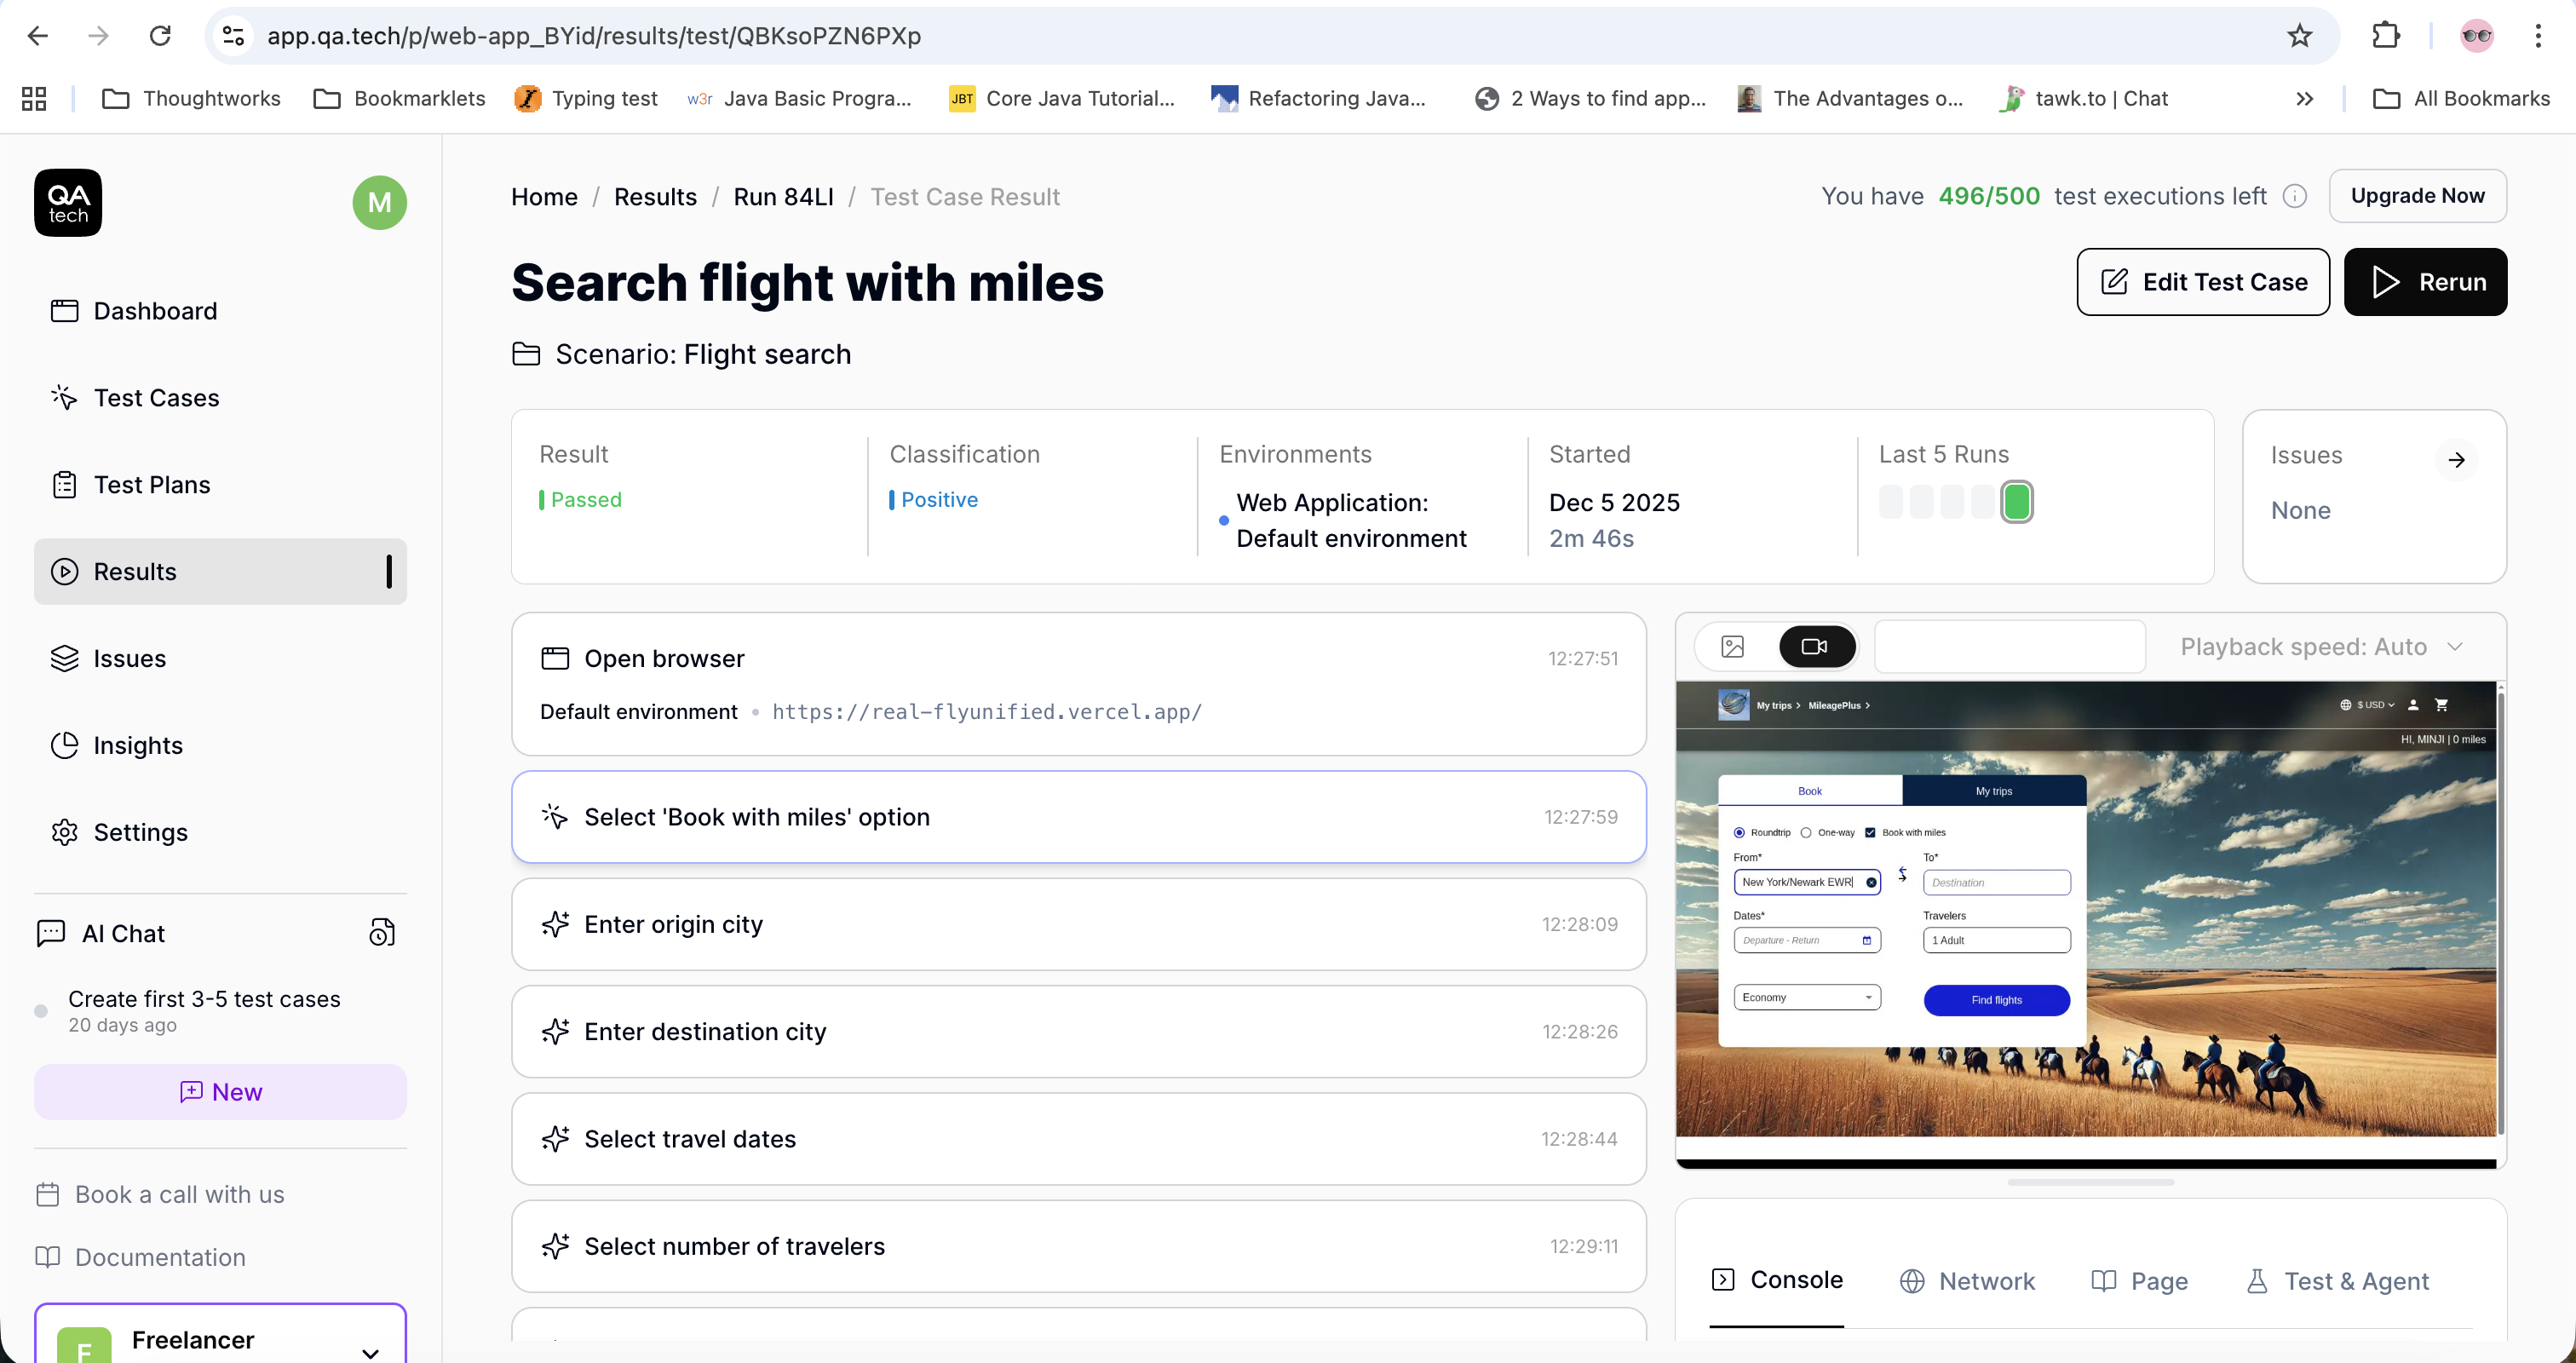Switch to screenshot image view

coord(1732,647)
